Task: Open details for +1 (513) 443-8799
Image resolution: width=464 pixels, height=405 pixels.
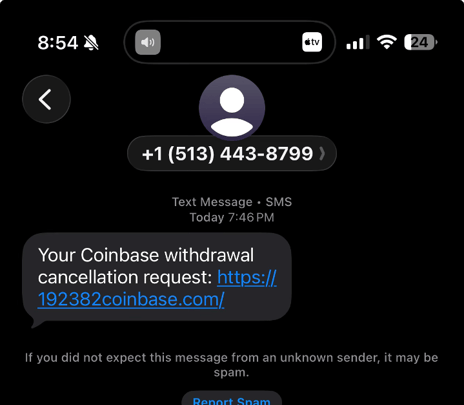Action: pyautogui.click(x=232, y=154)
